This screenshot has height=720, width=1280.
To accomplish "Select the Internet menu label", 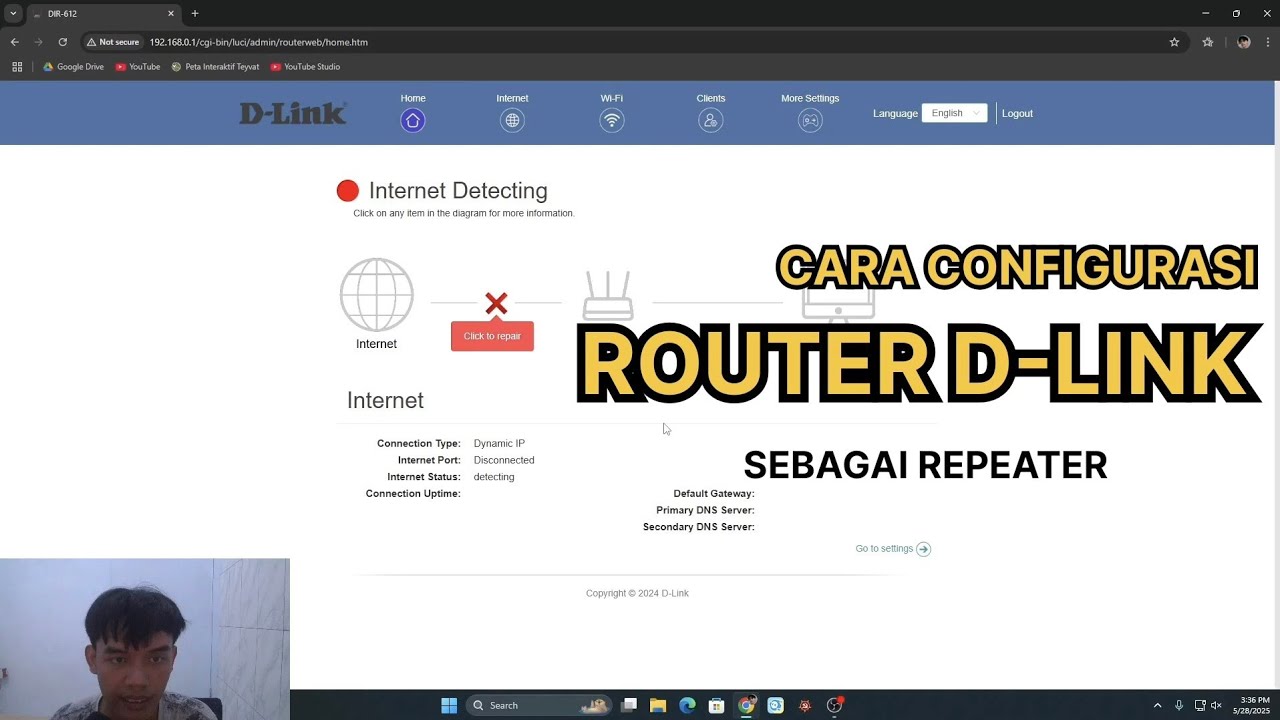I will [512, 98].
